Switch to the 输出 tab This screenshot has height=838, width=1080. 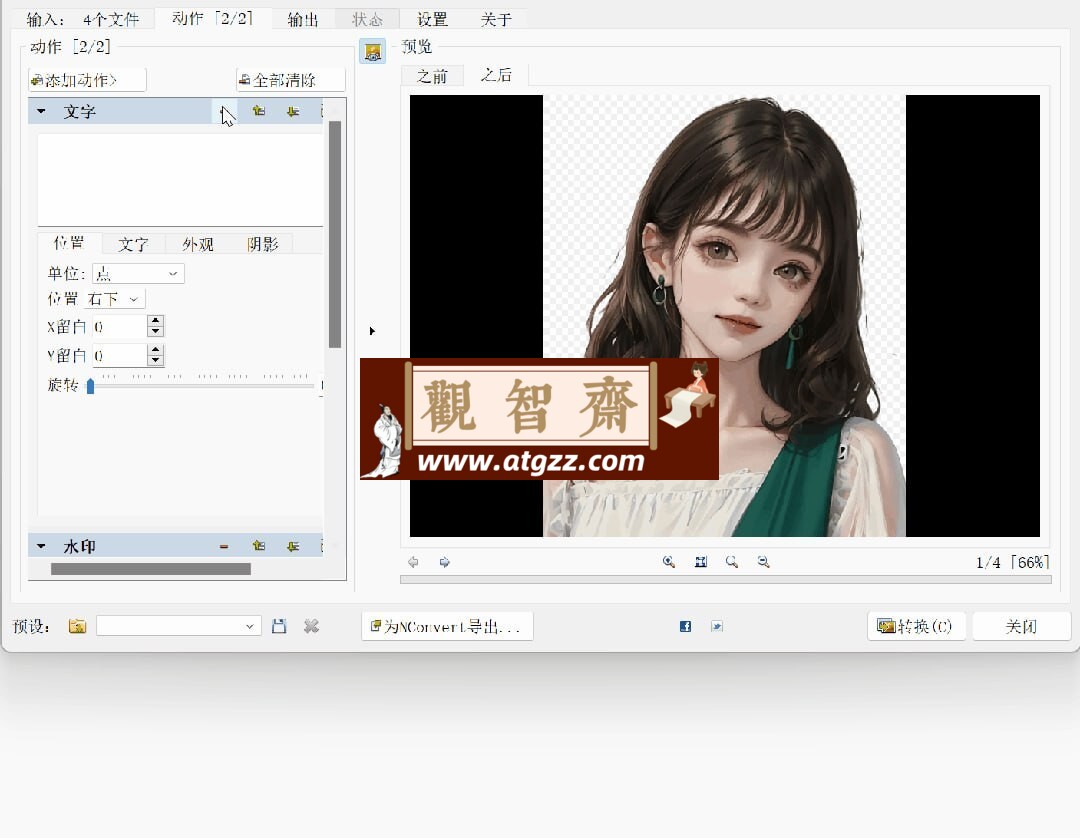tap(303, 19)
